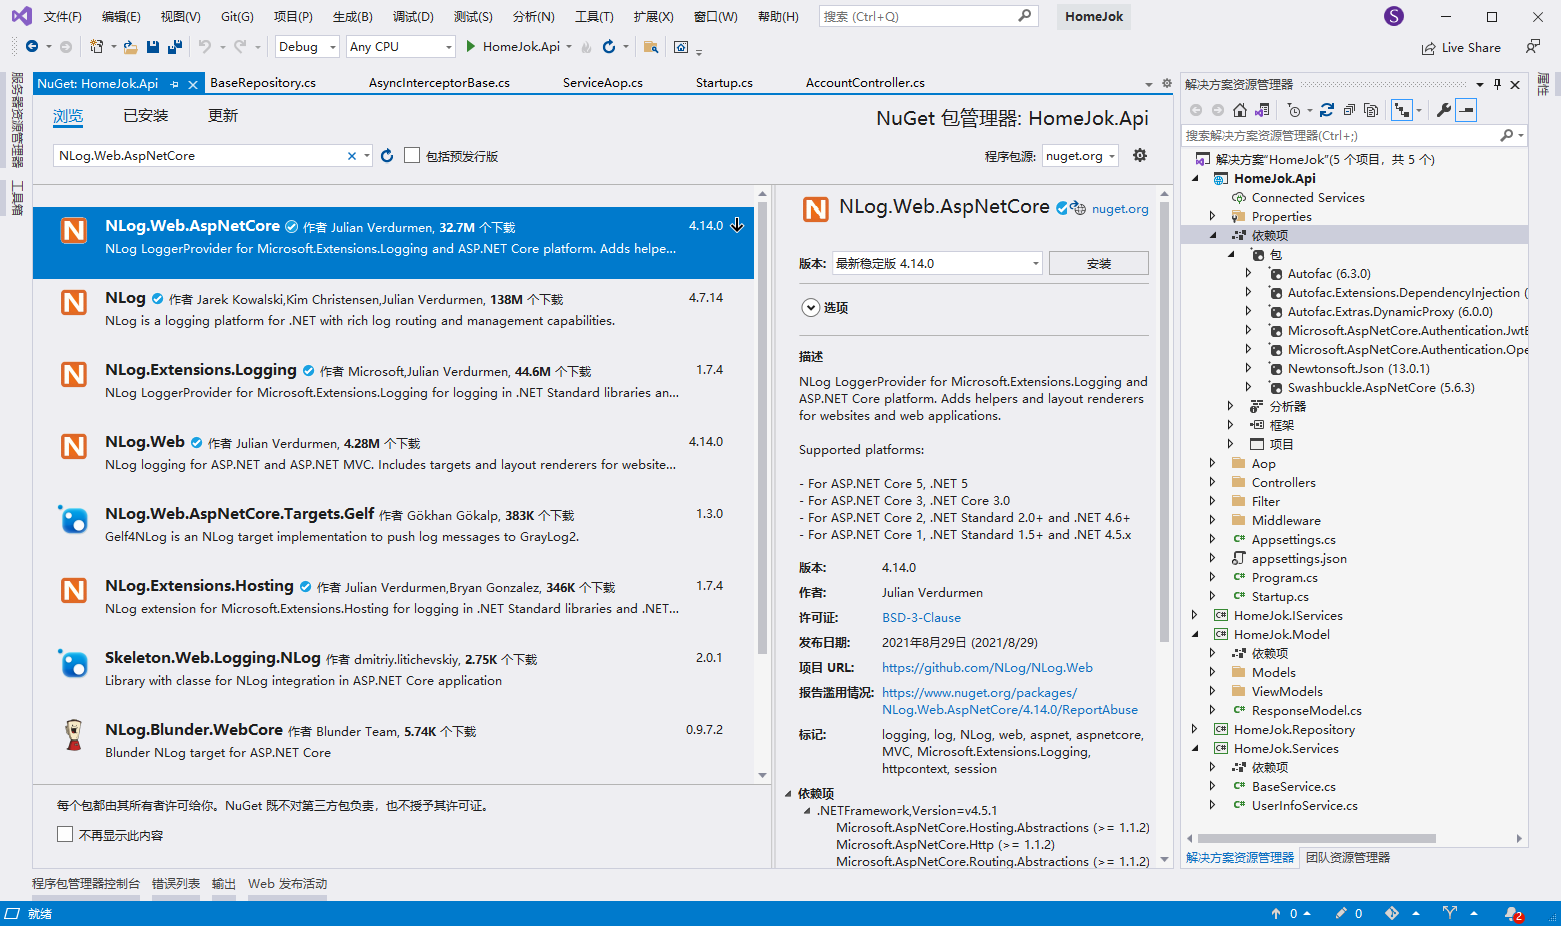Switch to the Updates (更新) tab
The height and width of the screenshot is (926, 1561).
click(x=223, y=116)
